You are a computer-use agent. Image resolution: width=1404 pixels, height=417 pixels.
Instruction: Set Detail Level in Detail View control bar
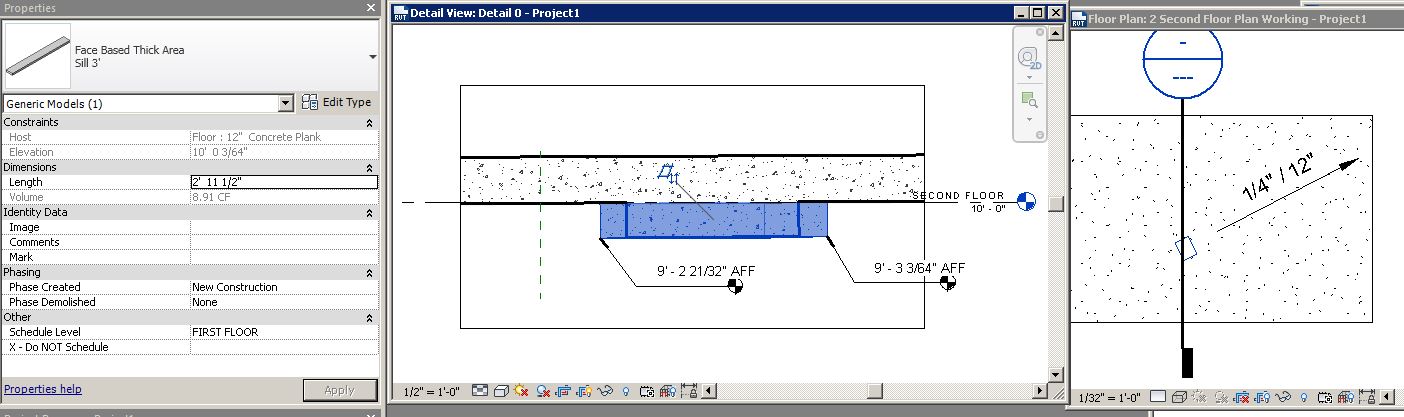[x=480, y=391]
